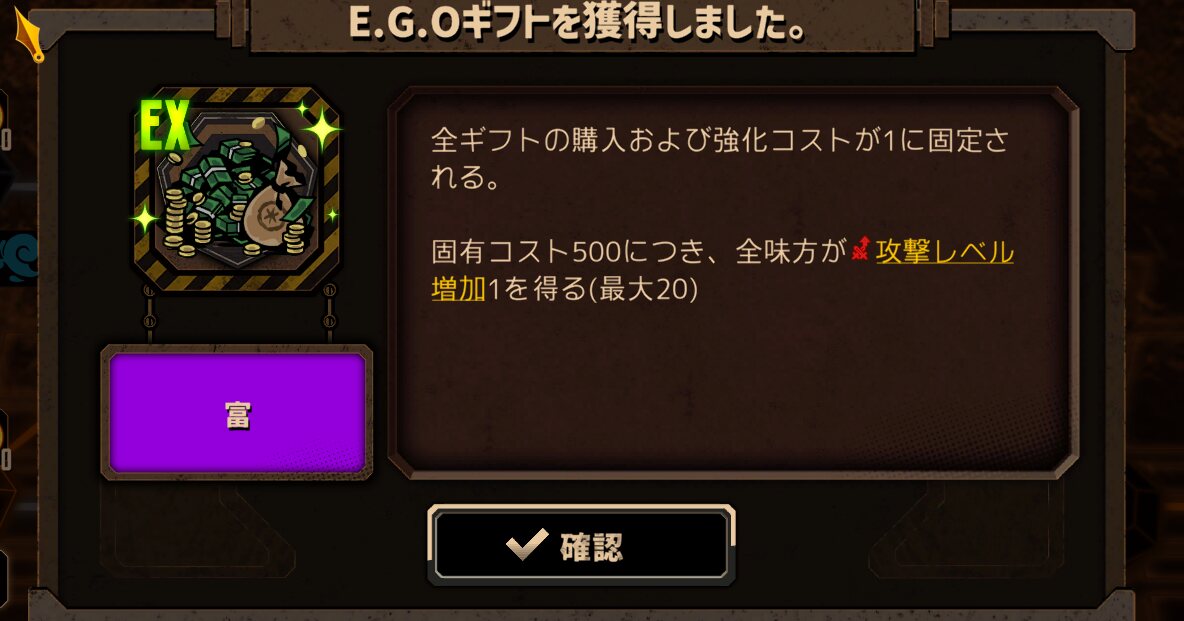Click the large green sparkle on gift frame

322,129
